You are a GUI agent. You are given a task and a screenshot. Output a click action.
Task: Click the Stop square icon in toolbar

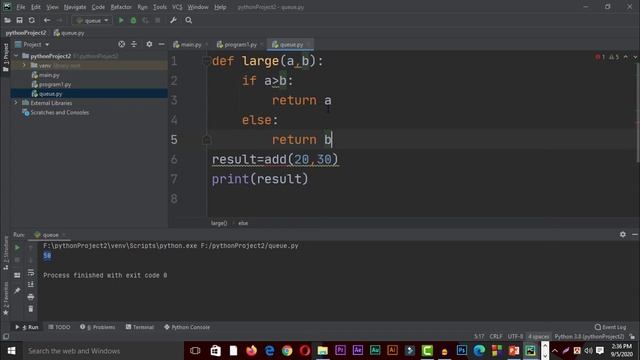coord(158,20)
